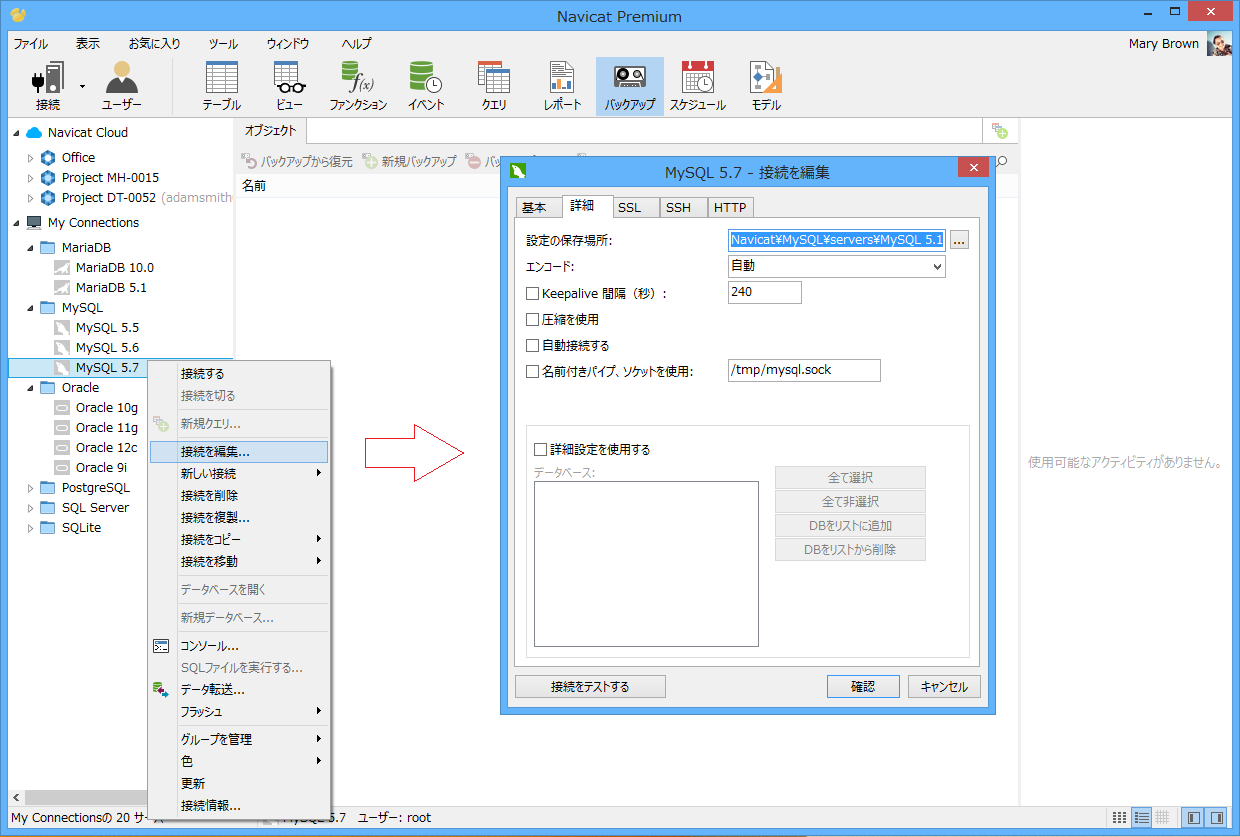Click the /tmp/mysql.sock socket field
1240x837 pixels.
click(x=805, y=370)
